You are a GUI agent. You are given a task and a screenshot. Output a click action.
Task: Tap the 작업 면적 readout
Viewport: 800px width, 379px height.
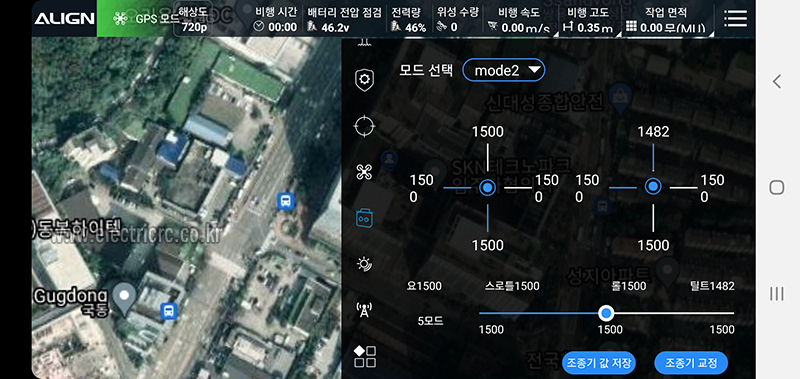pyautogui.click(x=665, y=19)
